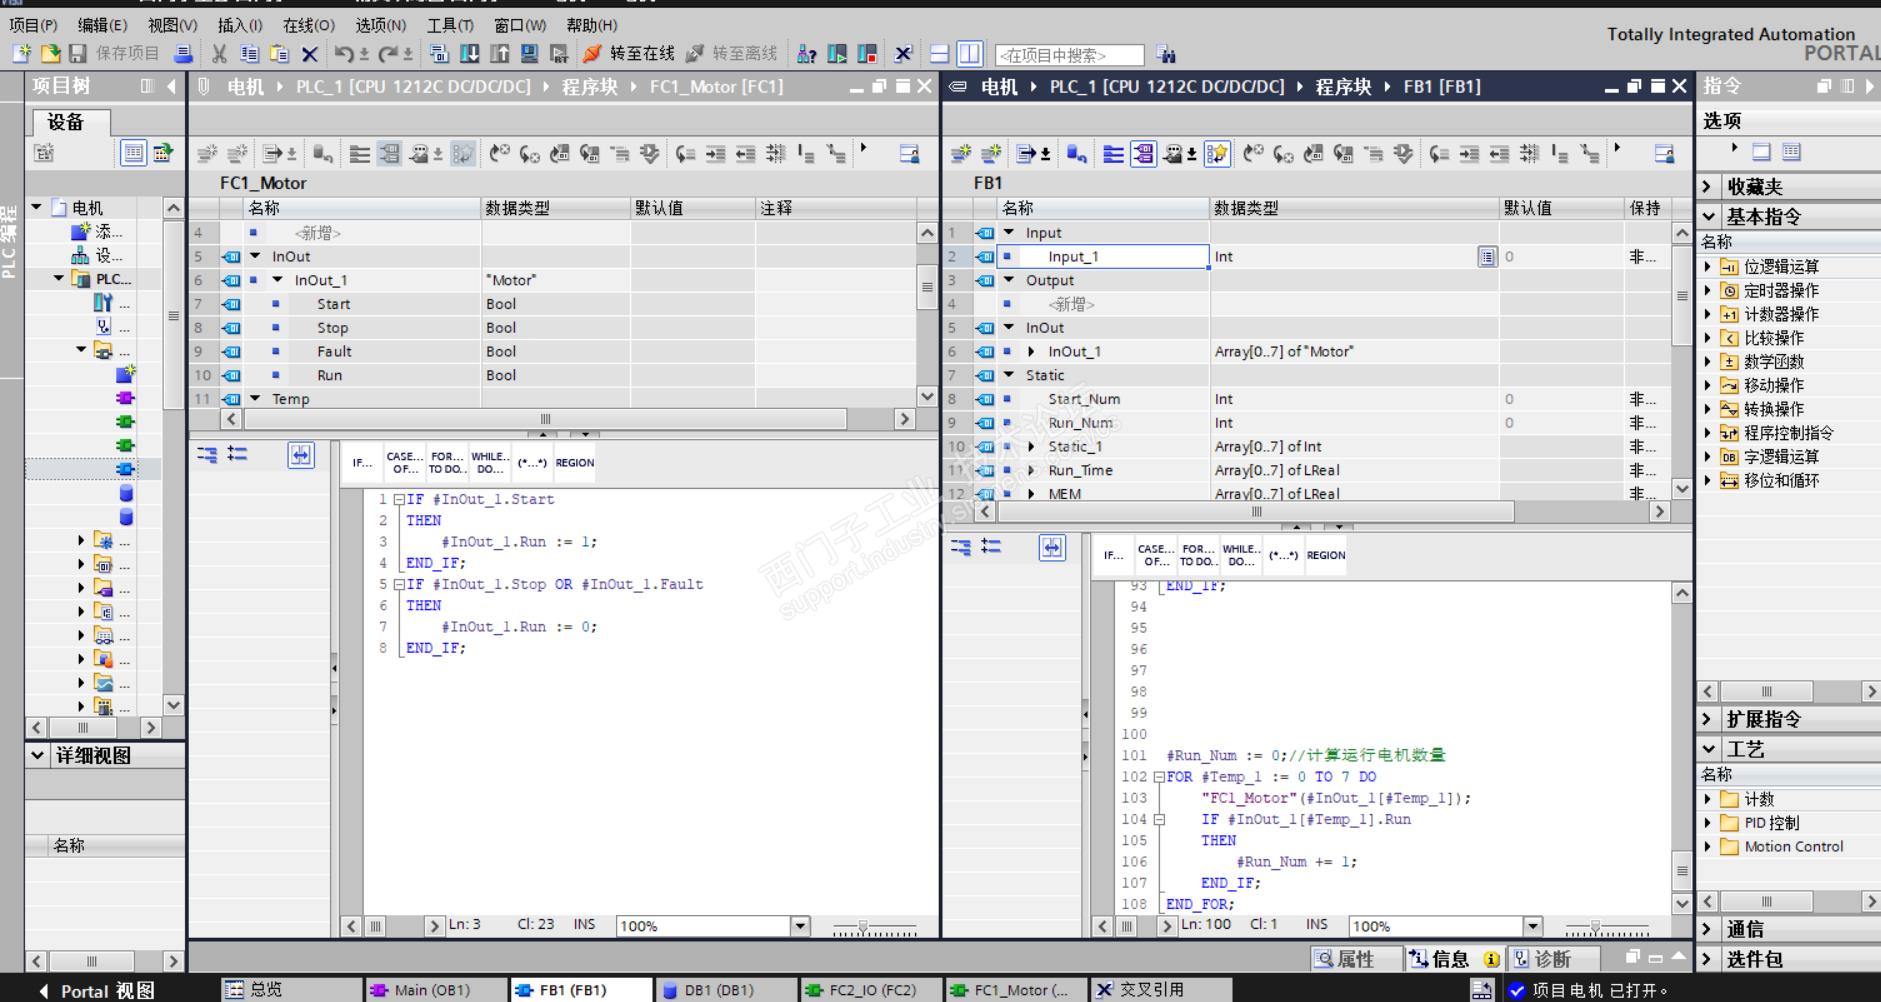Toggle vertical split of editor space
This screenshot has height=1002, width=1881.
(x=969, y=54)
